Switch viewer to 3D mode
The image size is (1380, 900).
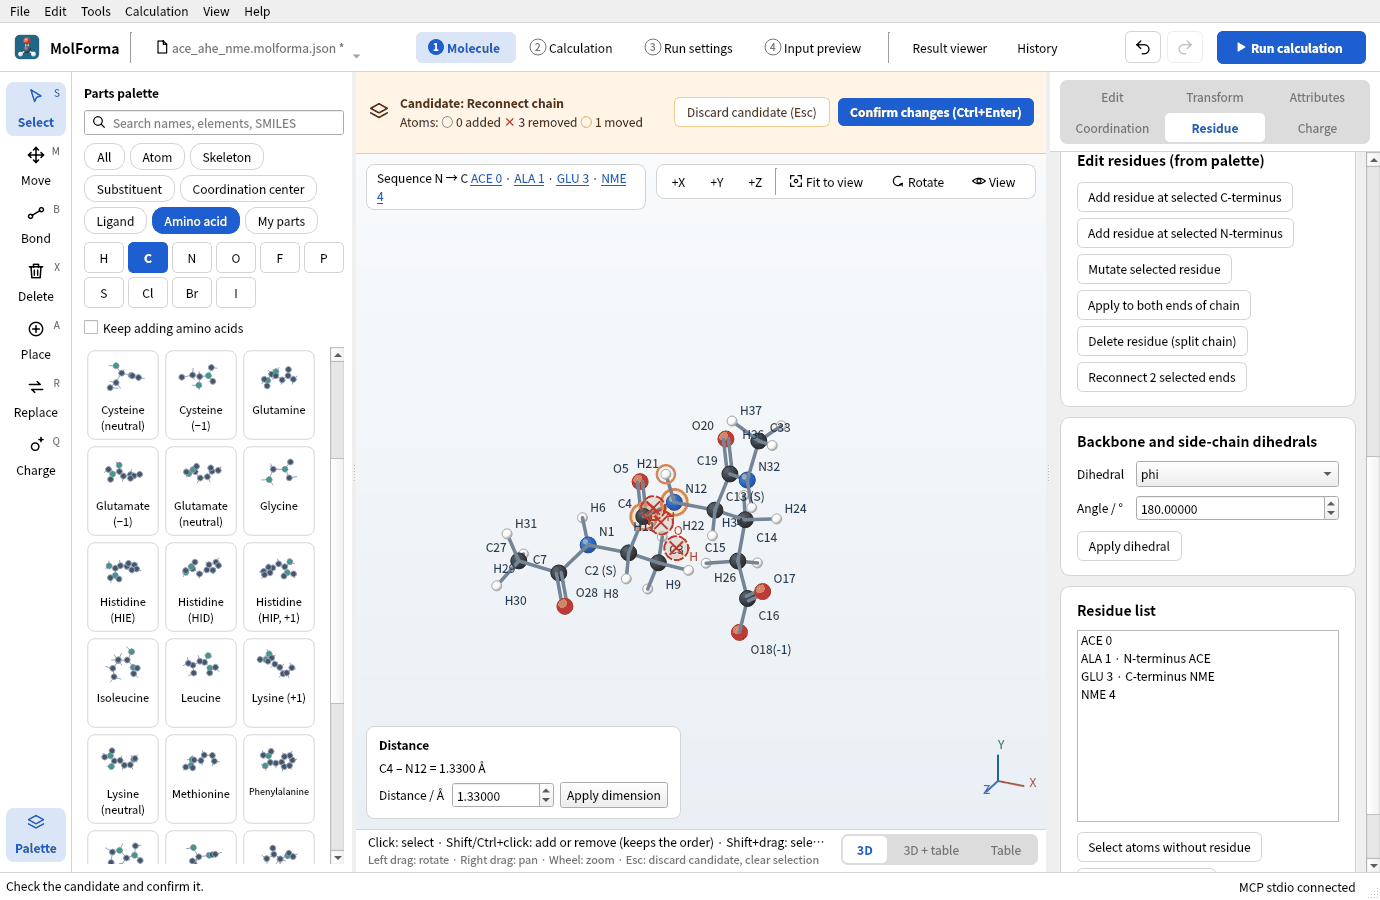tap(865, 850)
